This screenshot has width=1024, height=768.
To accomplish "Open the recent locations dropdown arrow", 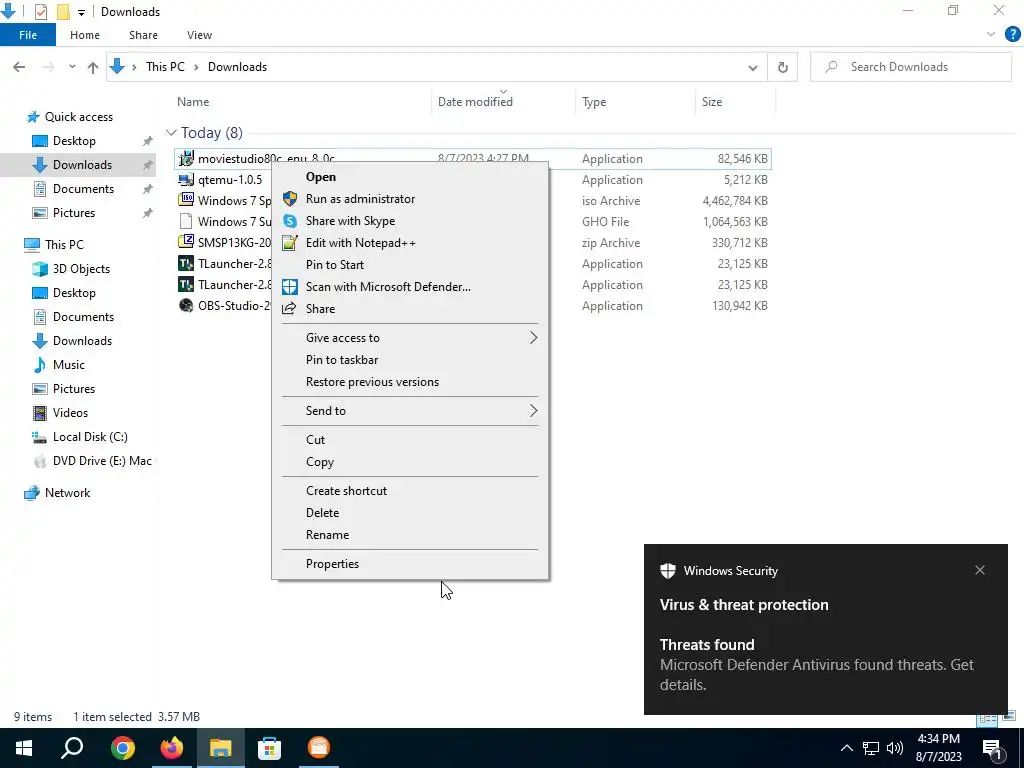I will pyautogui.click(x=72, y=67).
